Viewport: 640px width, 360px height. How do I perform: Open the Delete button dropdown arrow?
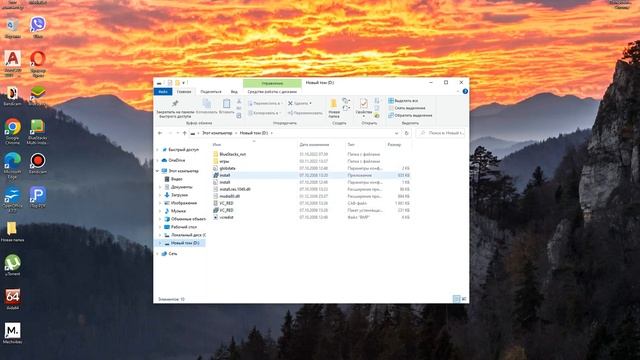click(x=311, y=104)
